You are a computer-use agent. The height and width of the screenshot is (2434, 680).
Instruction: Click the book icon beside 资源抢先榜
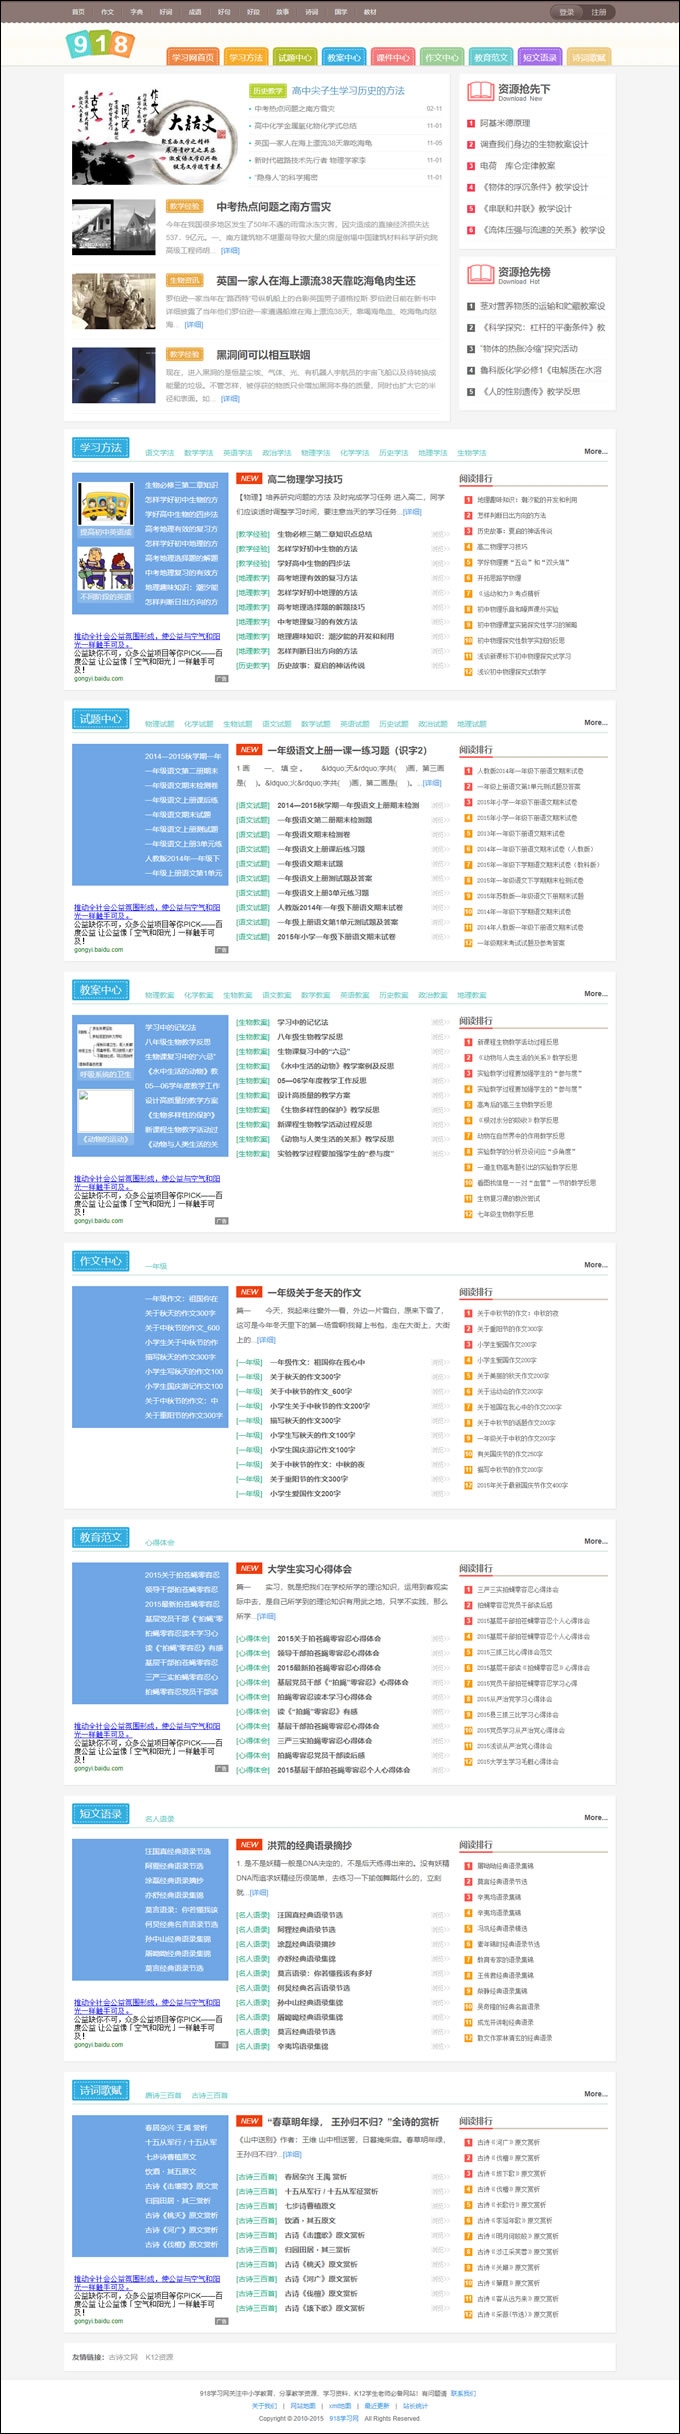[x=480, y=274]
